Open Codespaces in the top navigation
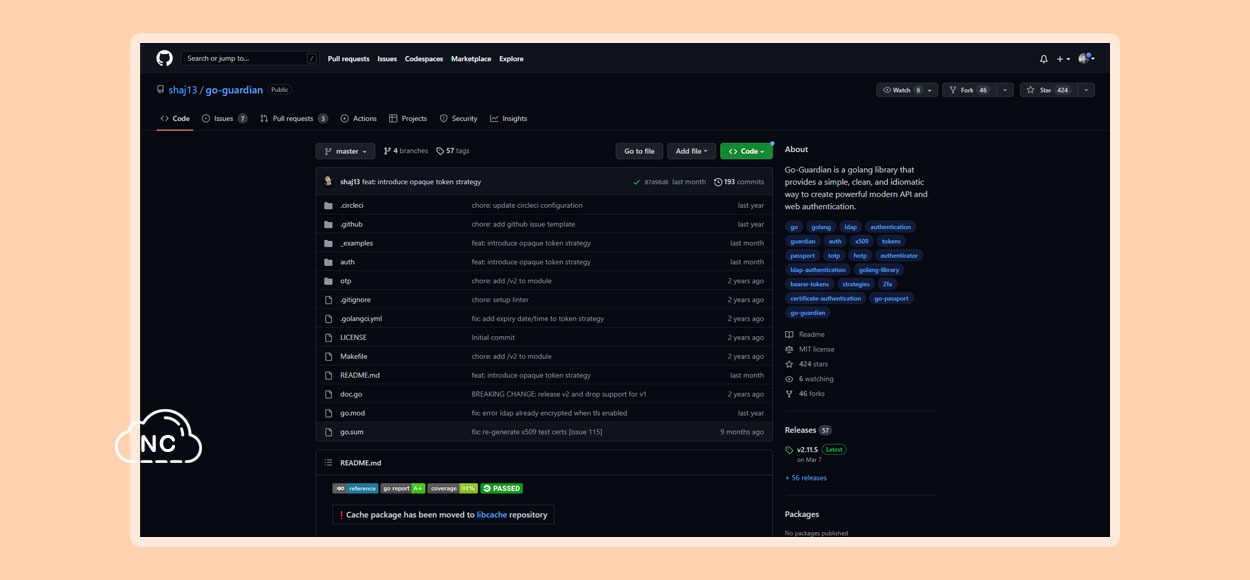Screen dimensions: 1250x580 [423, 59]
